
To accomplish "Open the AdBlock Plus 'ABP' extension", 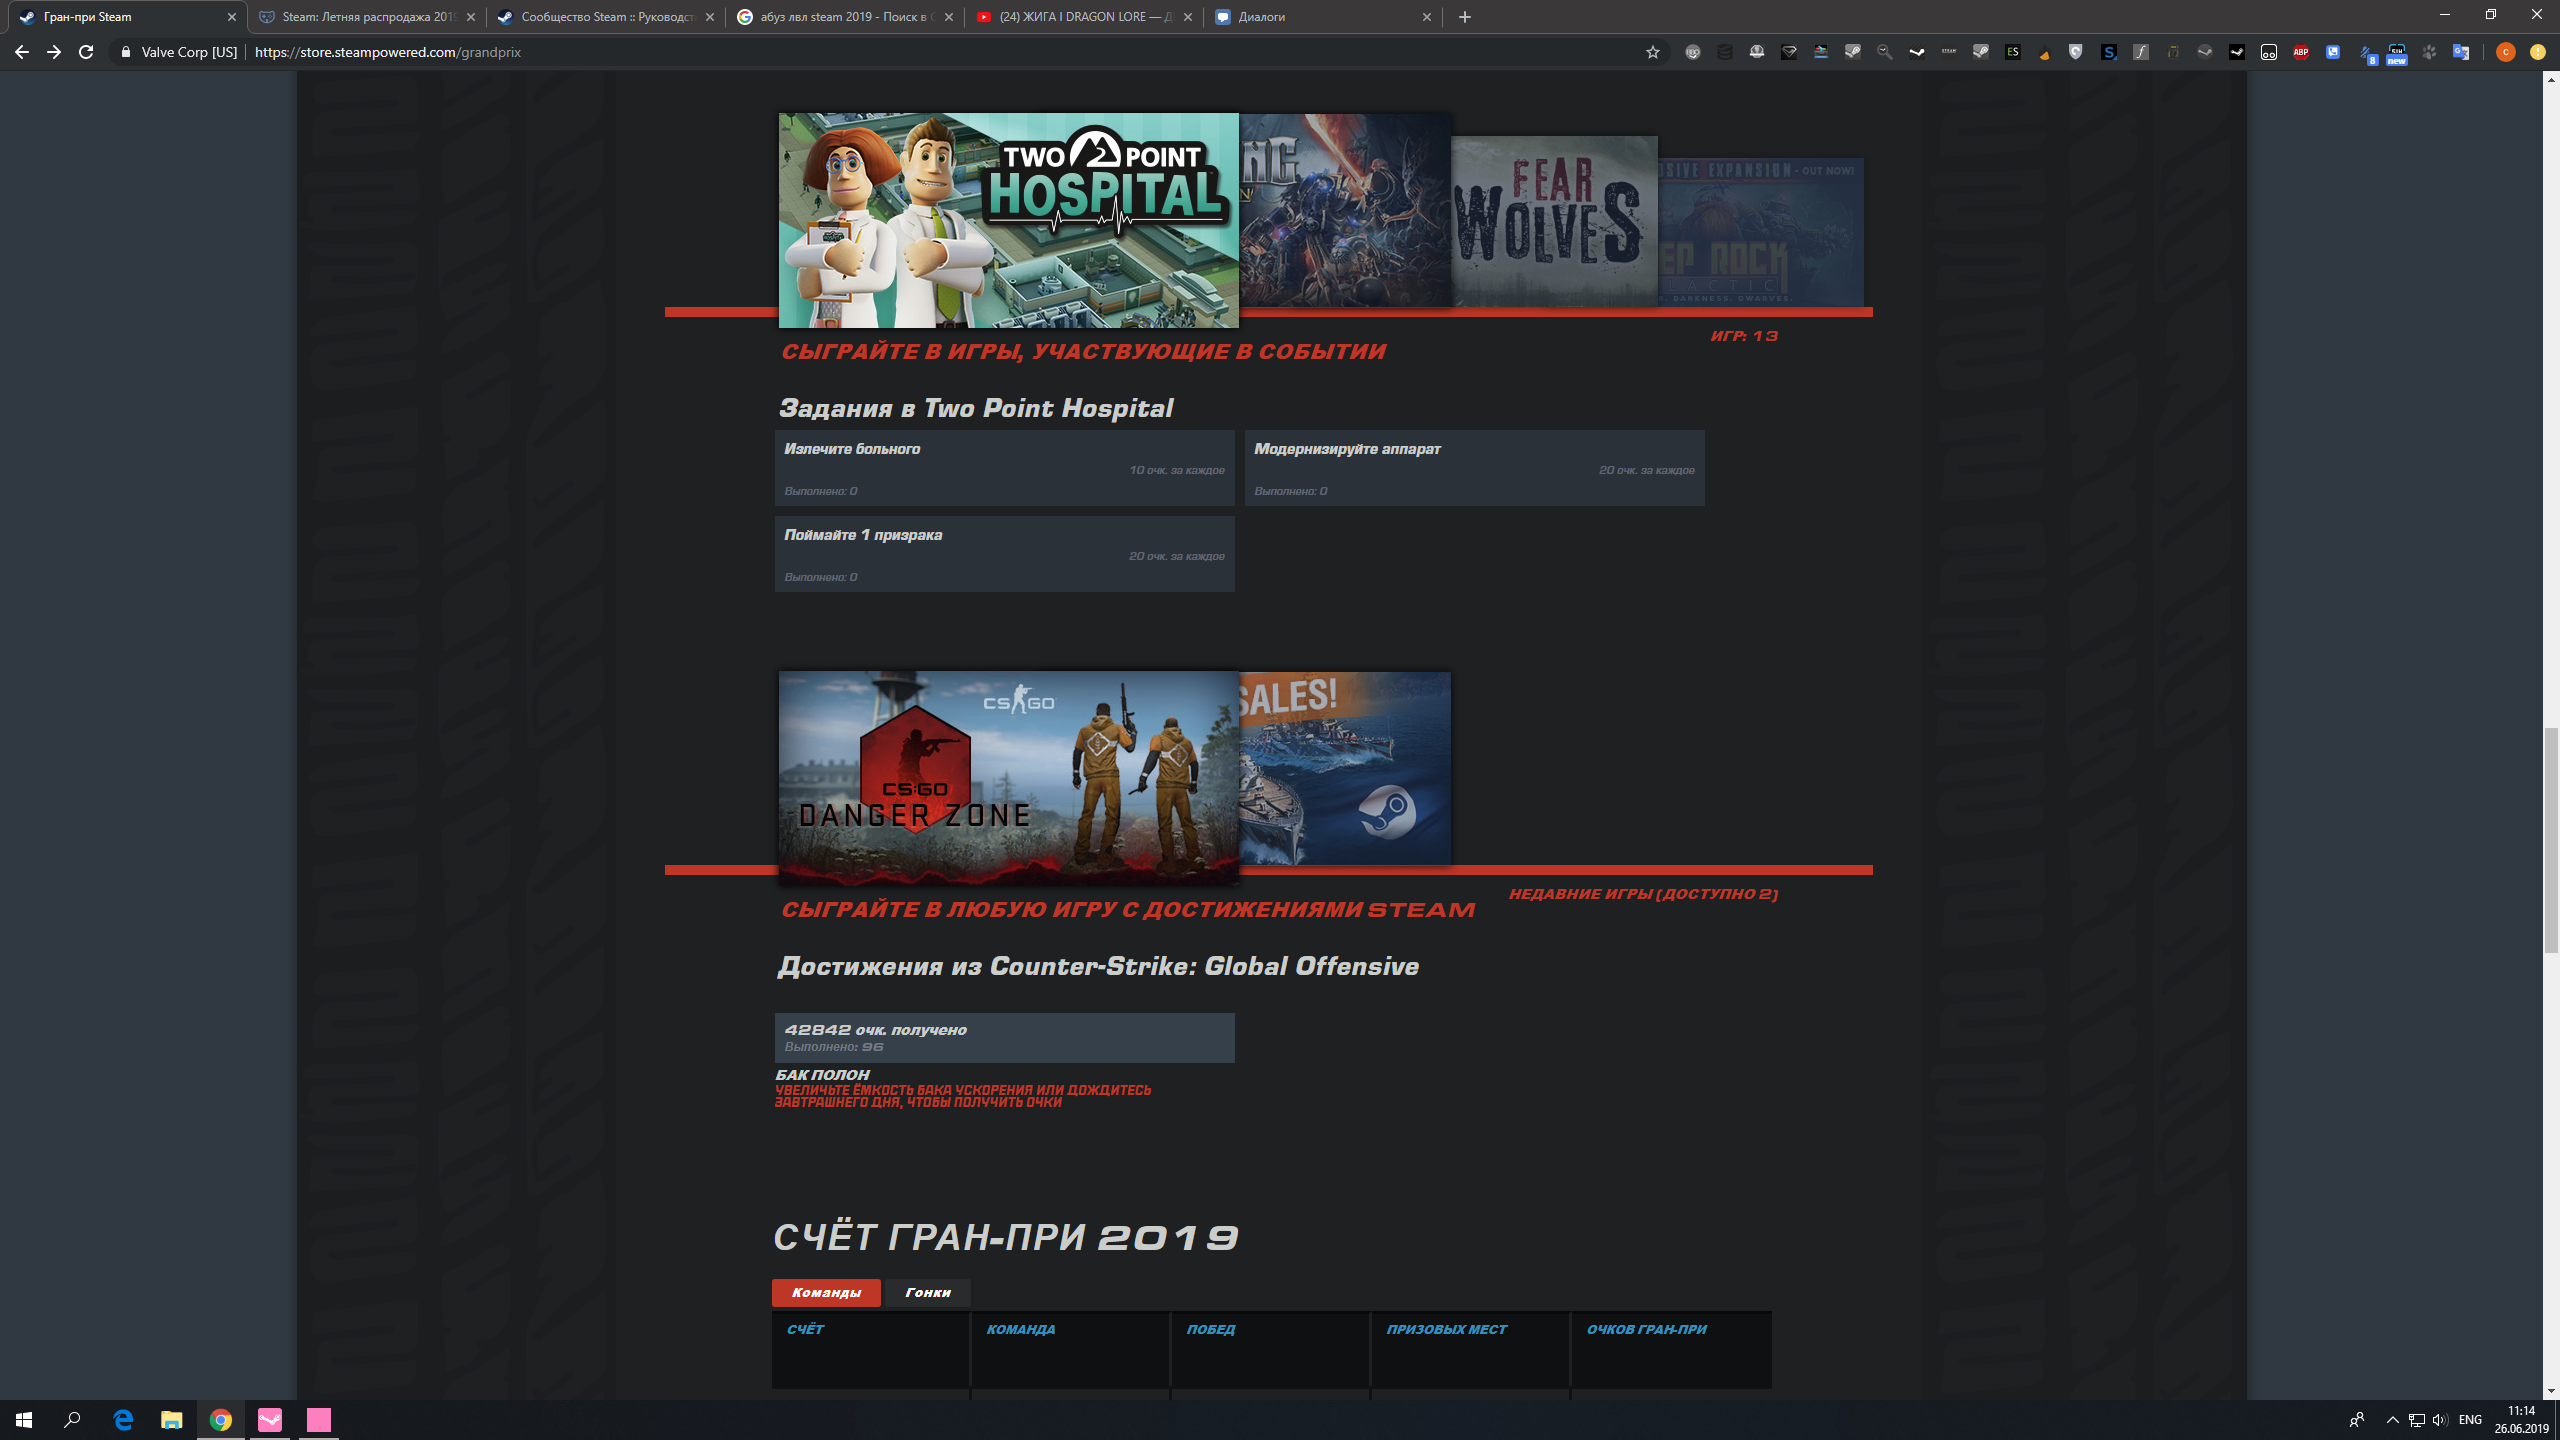I will pos(2301,52).
